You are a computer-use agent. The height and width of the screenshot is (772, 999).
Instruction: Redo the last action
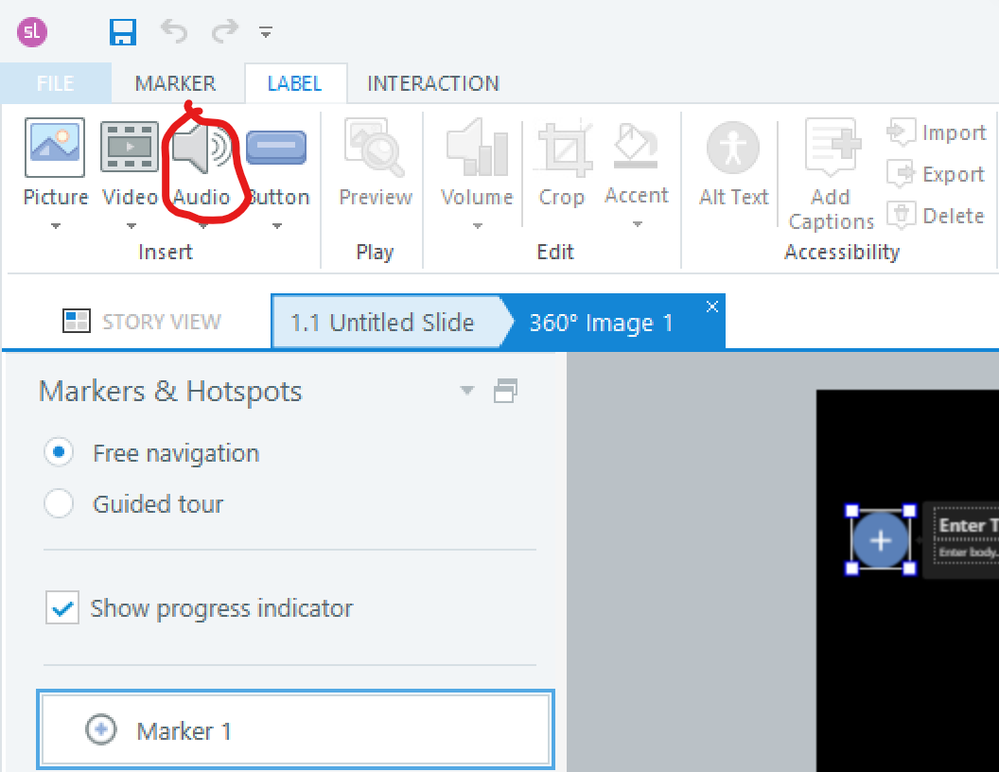[225, 31]
